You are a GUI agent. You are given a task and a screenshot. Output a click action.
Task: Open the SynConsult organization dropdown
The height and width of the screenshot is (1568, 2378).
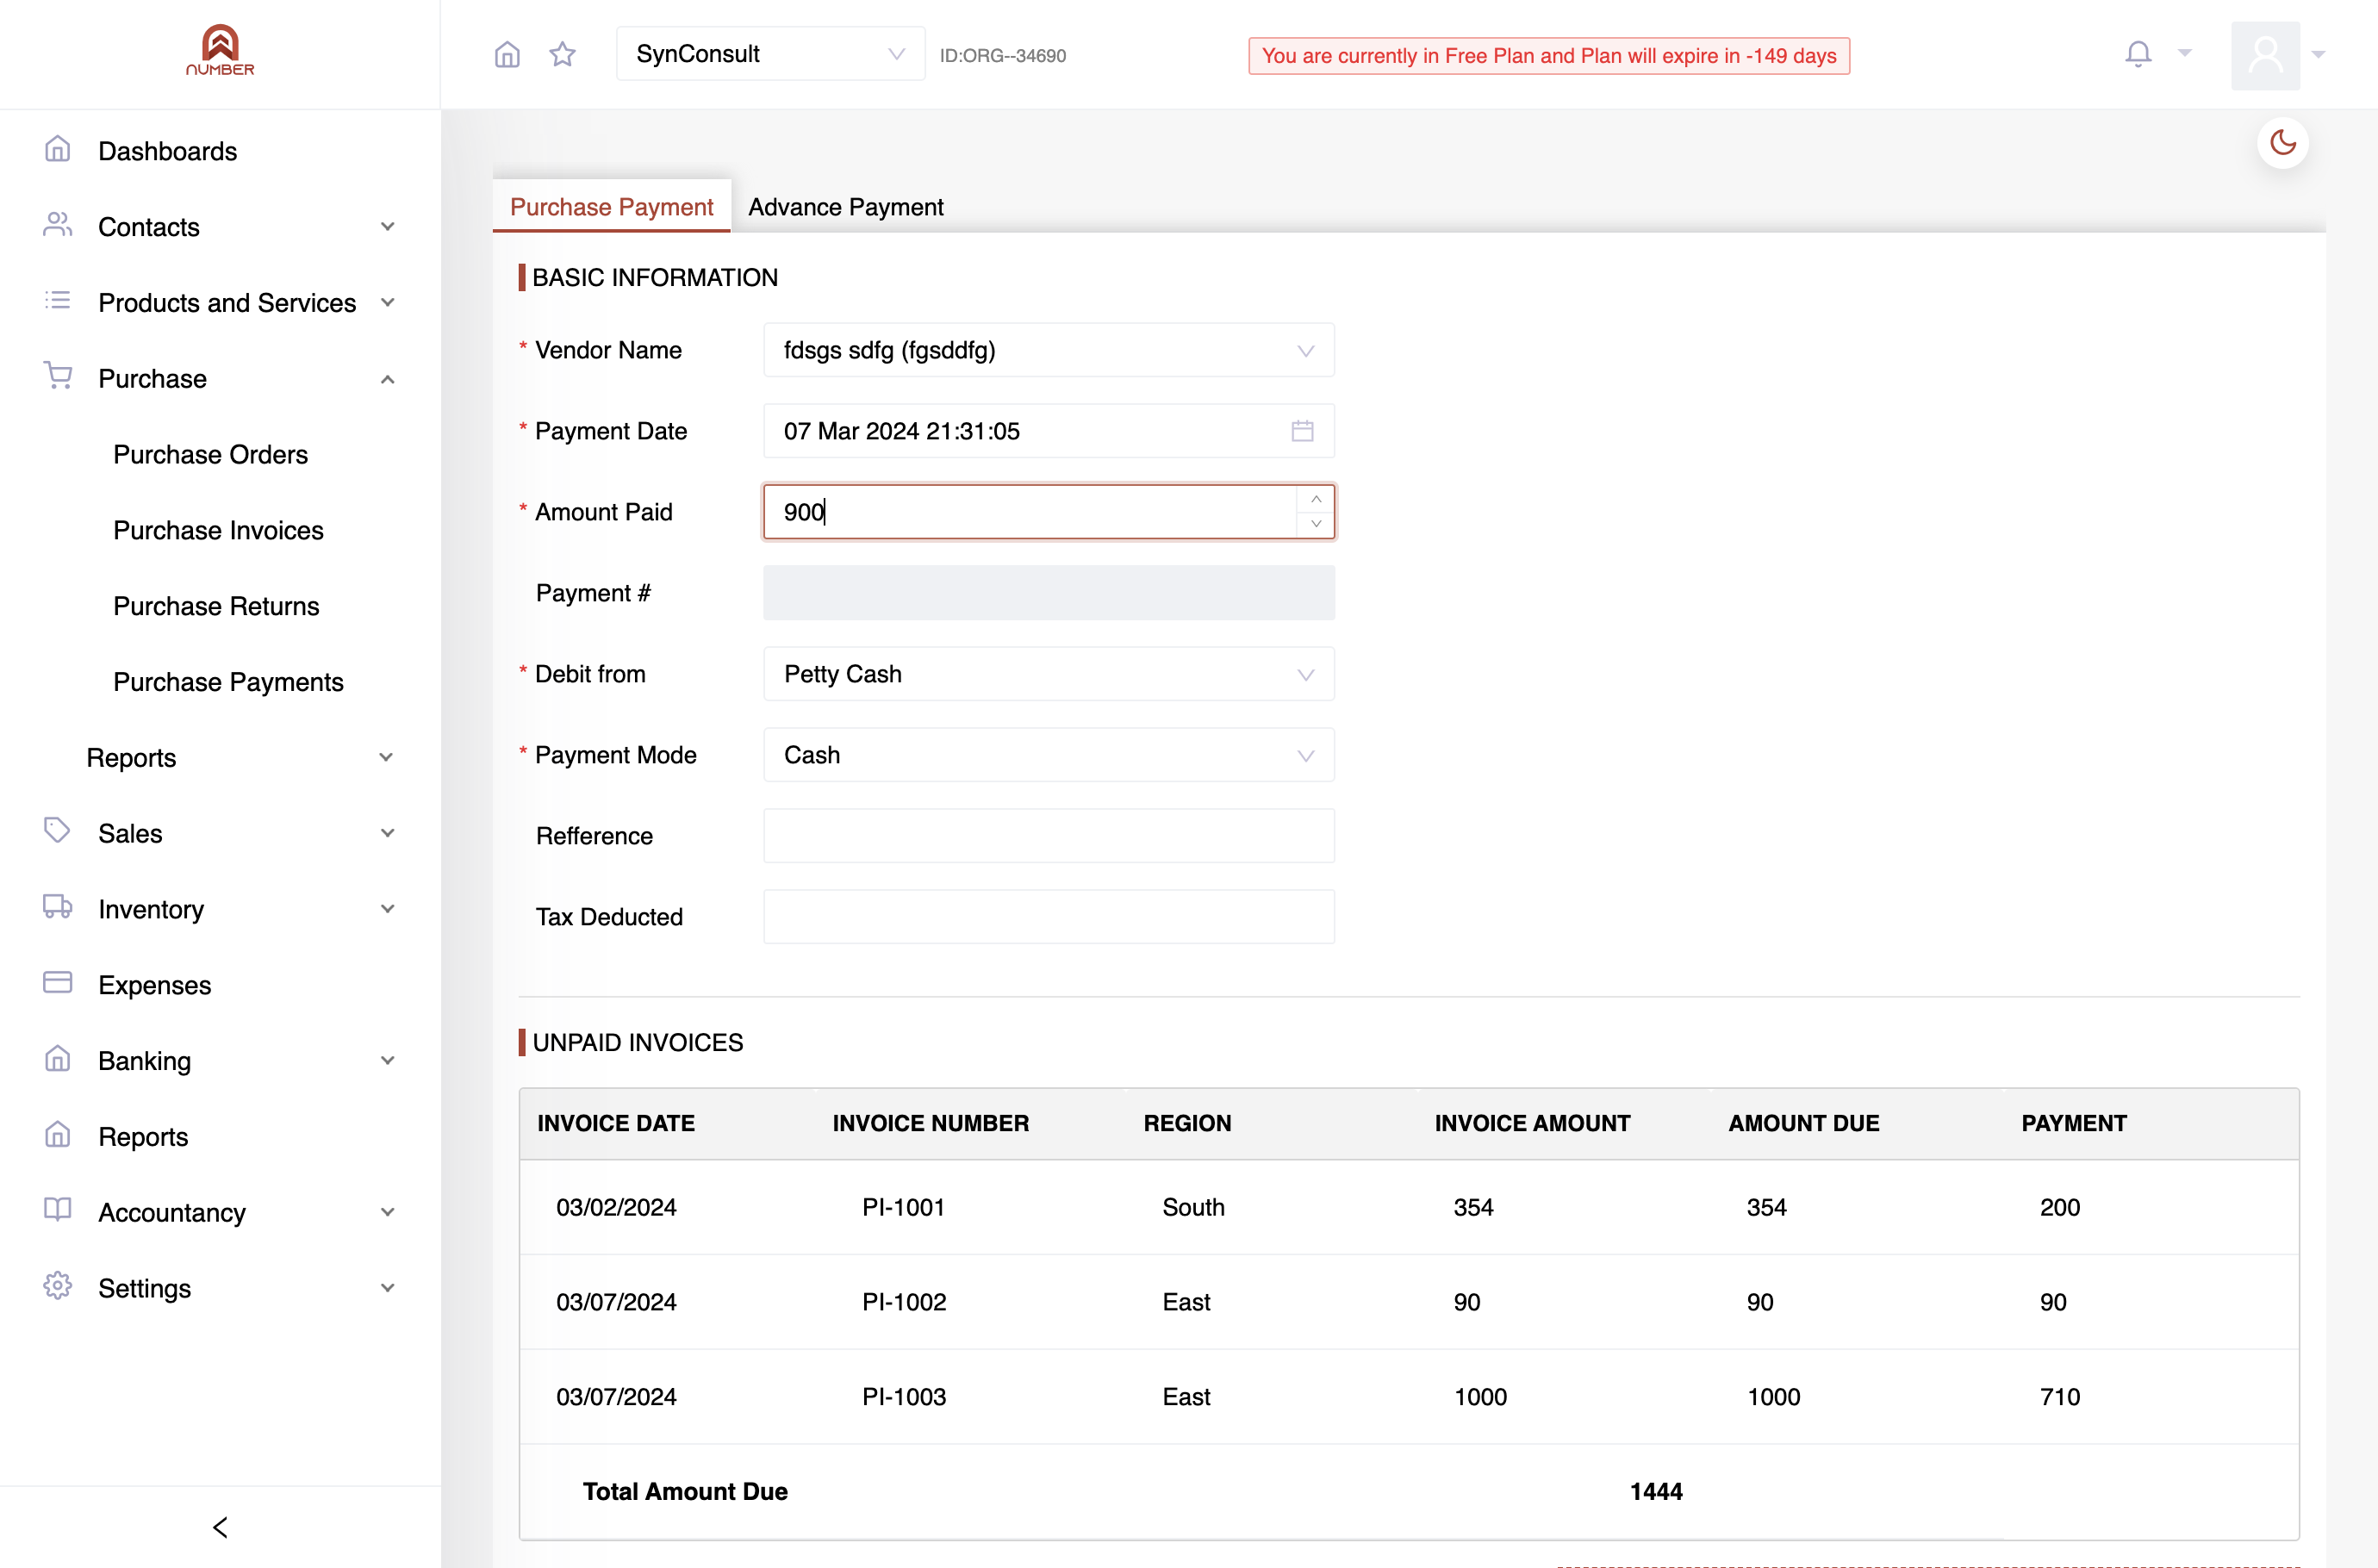[770, 54]
